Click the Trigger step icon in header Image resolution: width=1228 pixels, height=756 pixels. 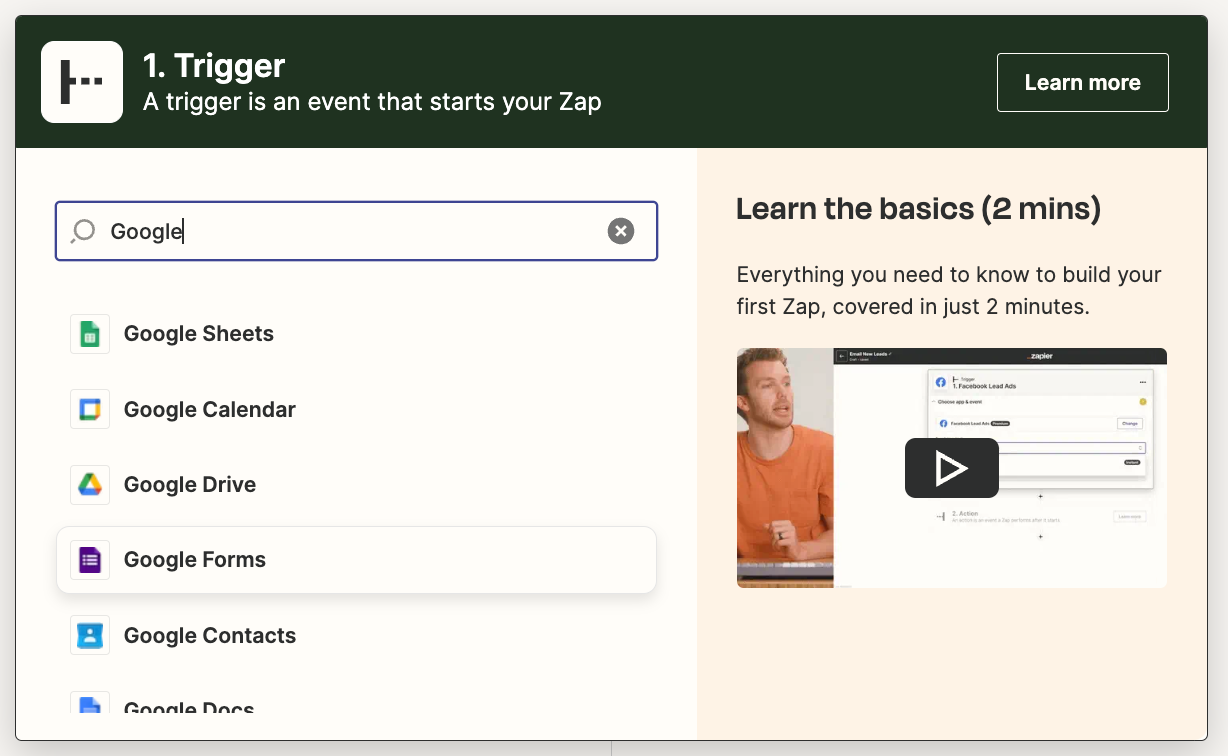(x=82, y=82)
